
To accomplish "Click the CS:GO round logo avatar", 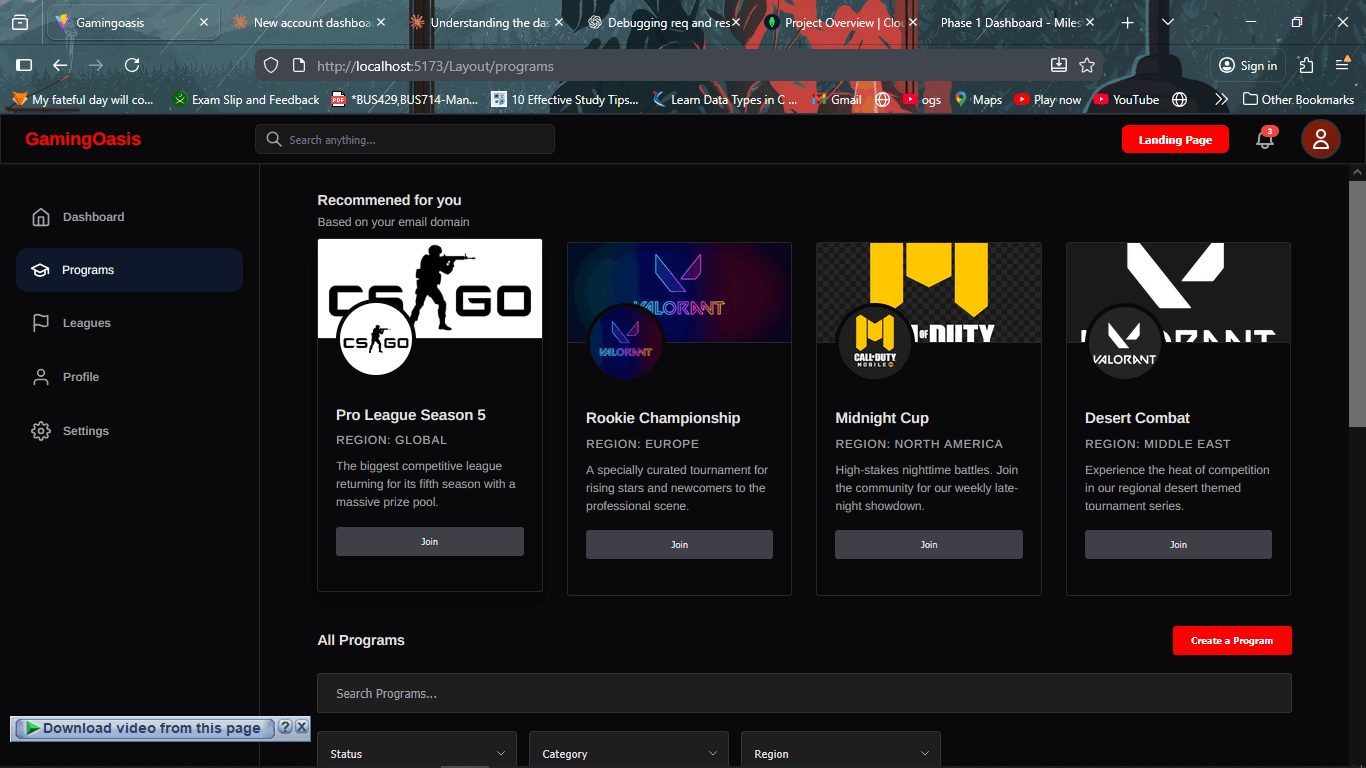I will [375, 340].
